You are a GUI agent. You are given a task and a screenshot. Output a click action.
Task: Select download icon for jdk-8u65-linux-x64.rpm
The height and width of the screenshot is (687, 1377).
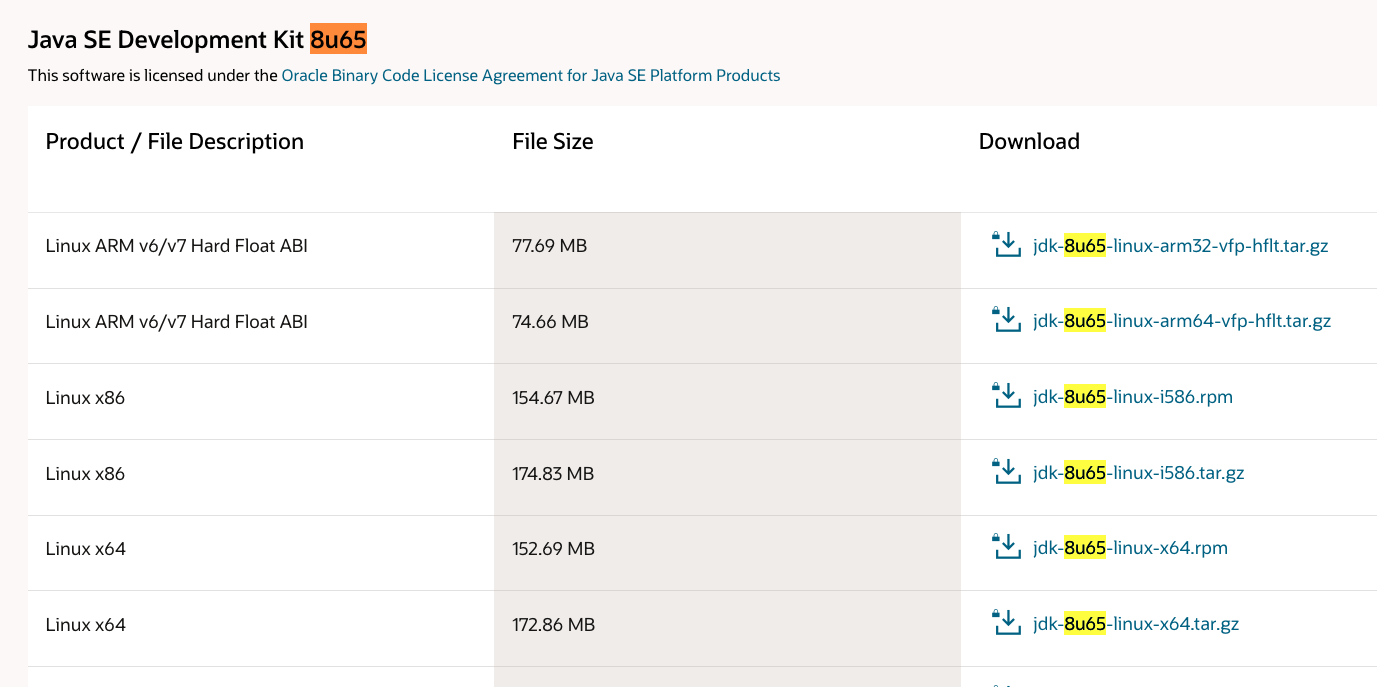coord(1006,548)
